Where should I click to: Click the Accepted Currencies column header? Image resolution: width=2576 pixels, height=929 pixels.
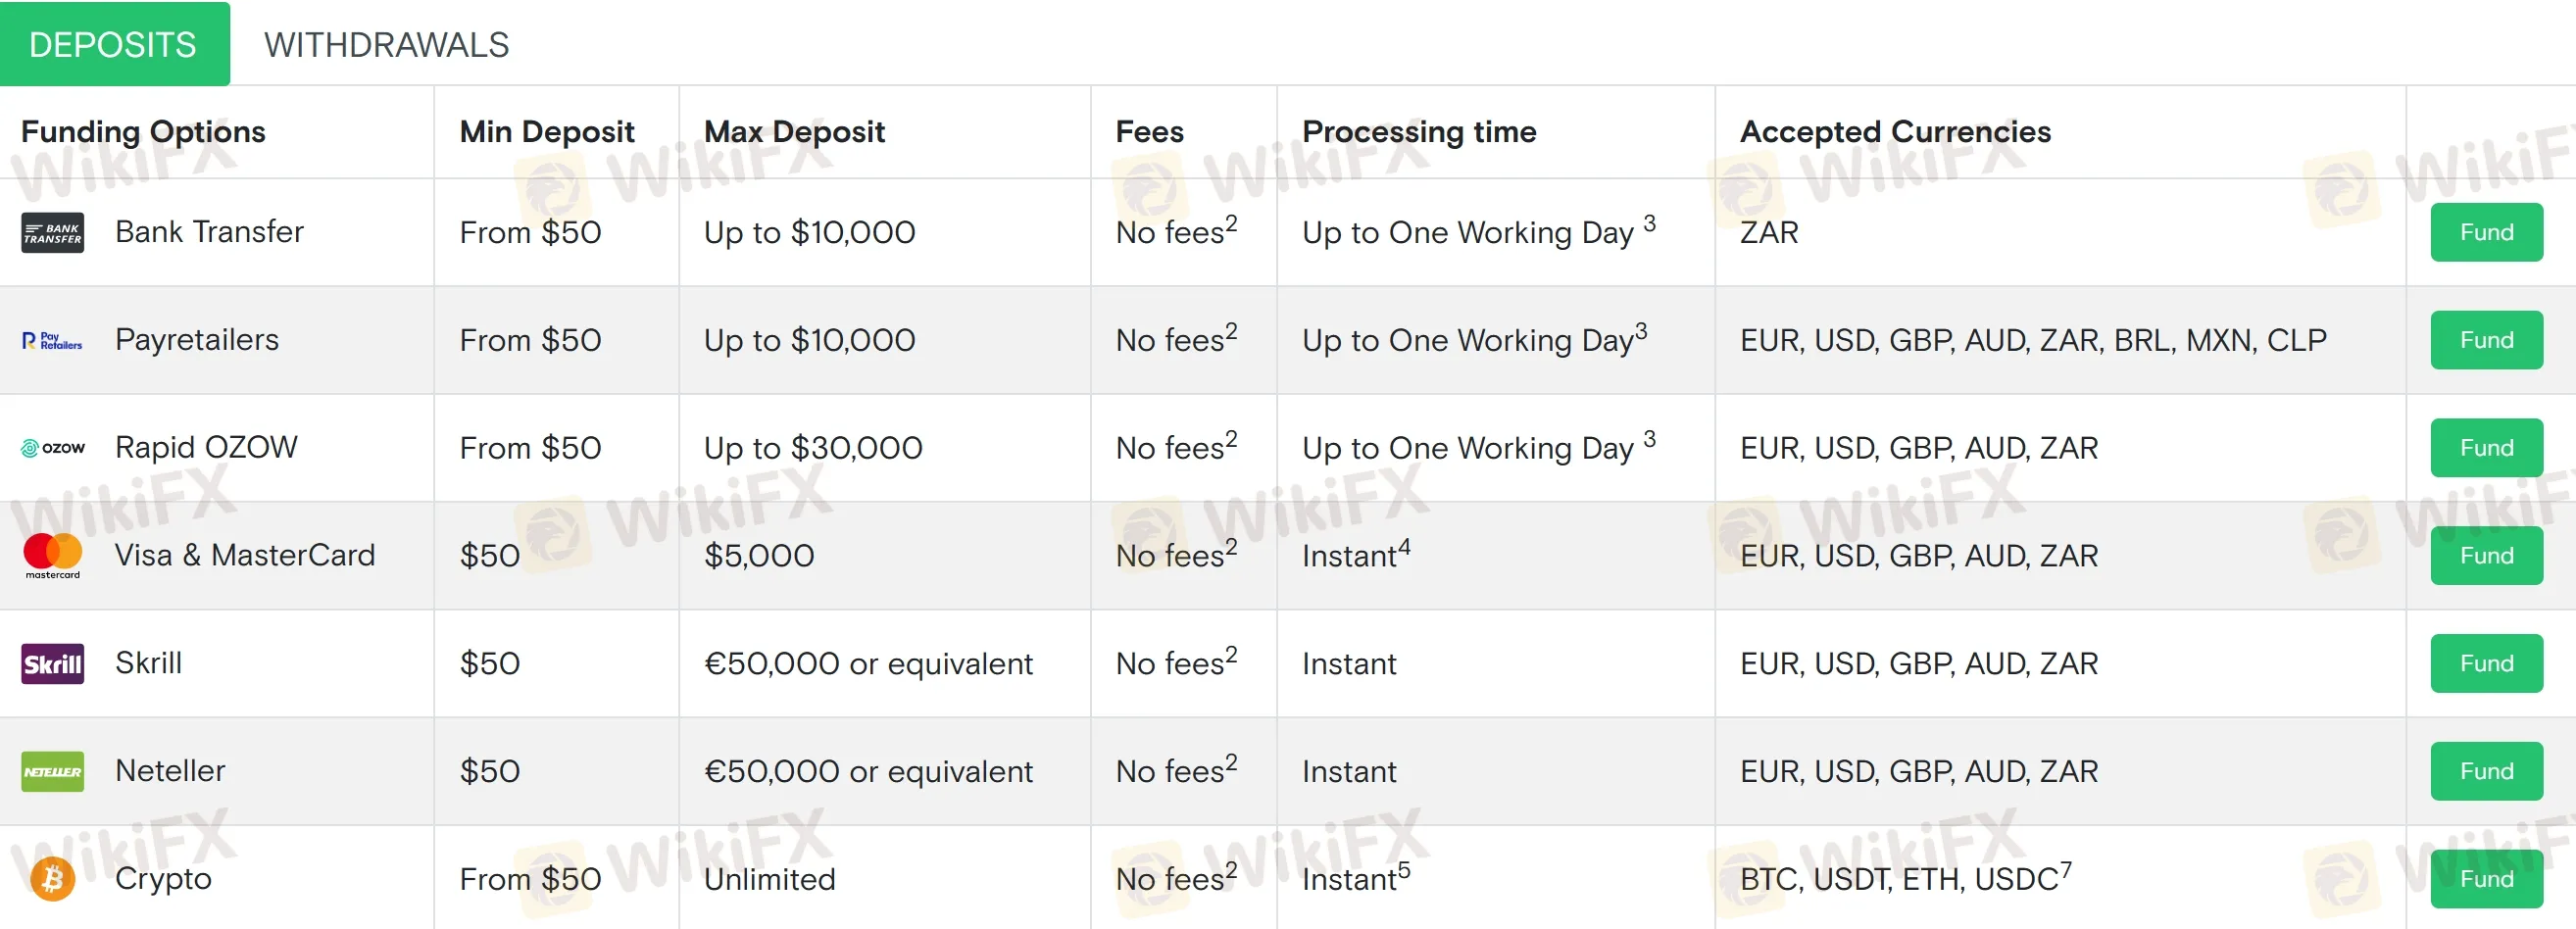(x=1895, y=132)
